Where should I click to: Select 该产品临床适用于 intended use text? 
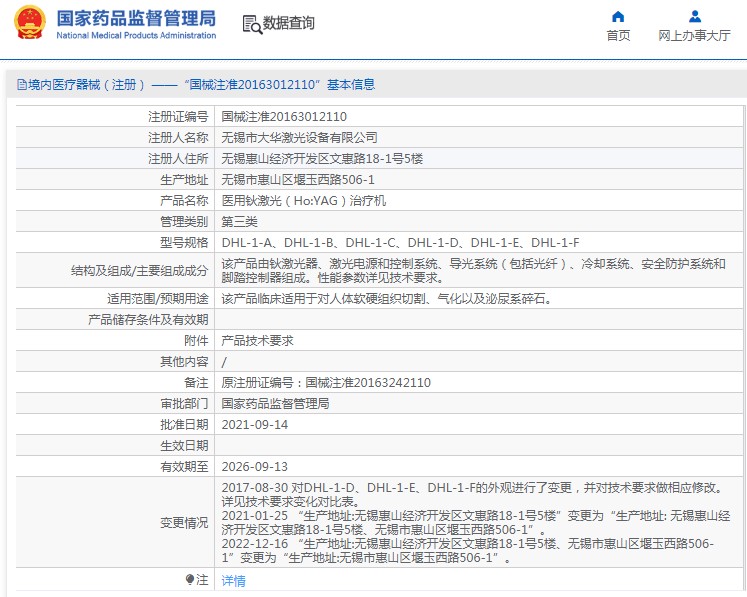coord(387,299)
